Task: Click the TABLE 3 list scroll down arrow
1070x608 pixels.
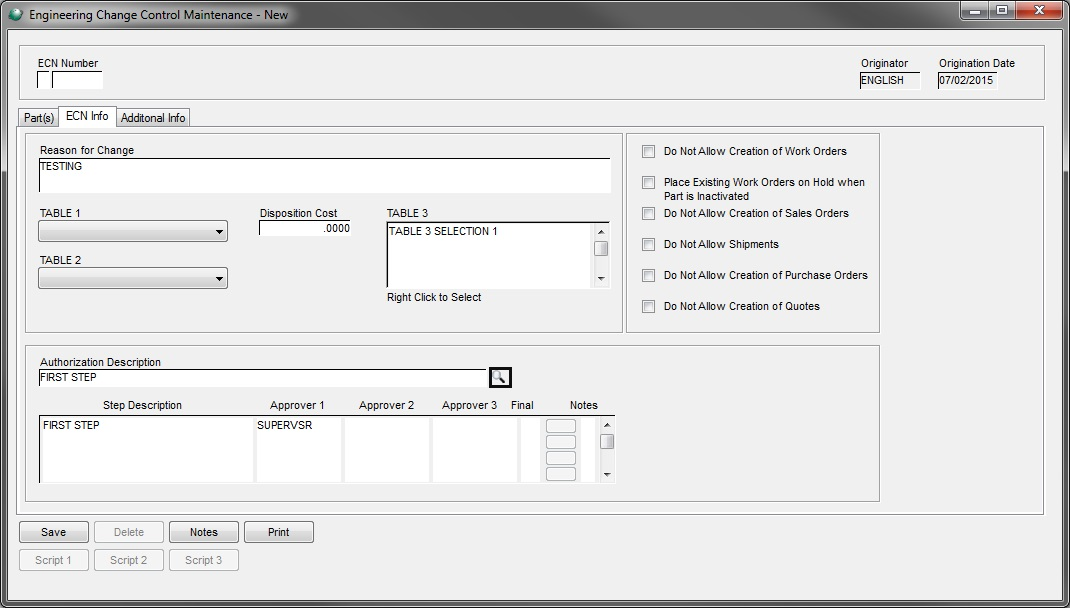Action: (601, 278)
